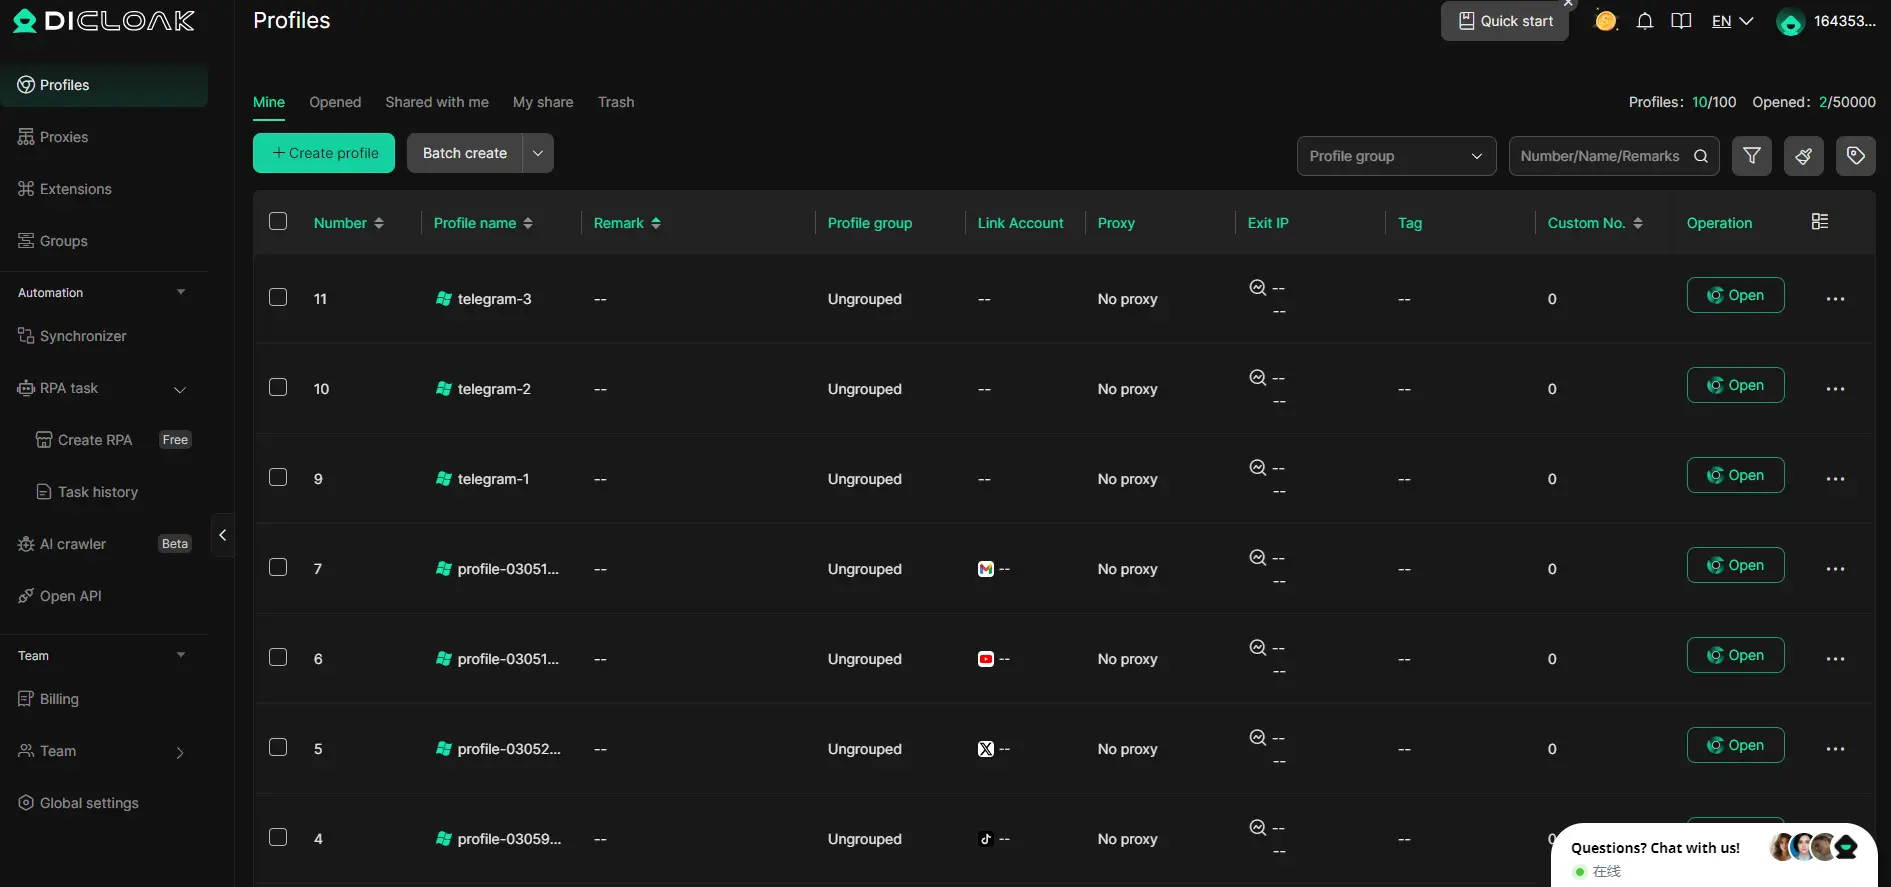1891x887 pixels.
Task: Click the Number/Name/Remarks search field
Action: (1599, 156)
